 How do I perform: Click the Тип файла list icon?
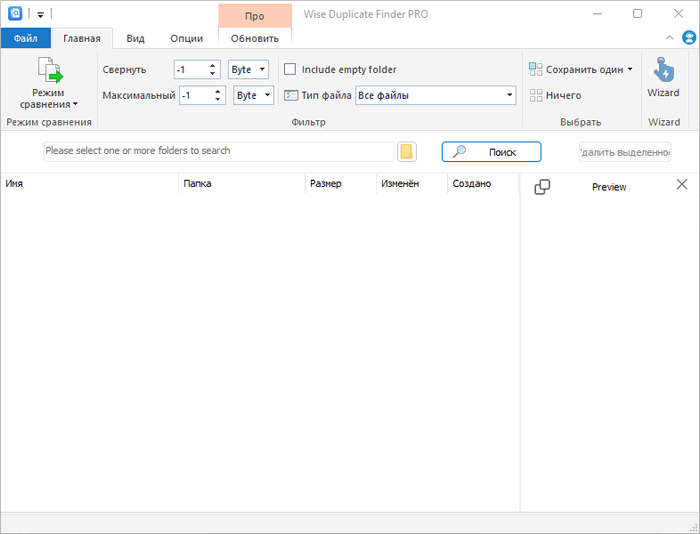[291, 96]
